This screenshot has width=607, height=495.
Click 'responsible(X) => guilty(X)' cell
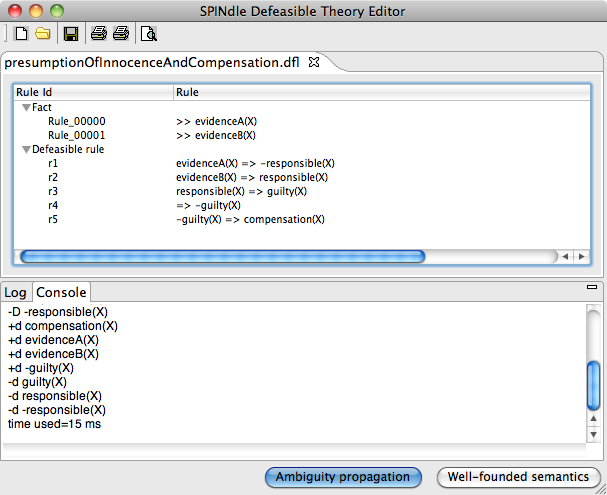click(x=242, y=191)
